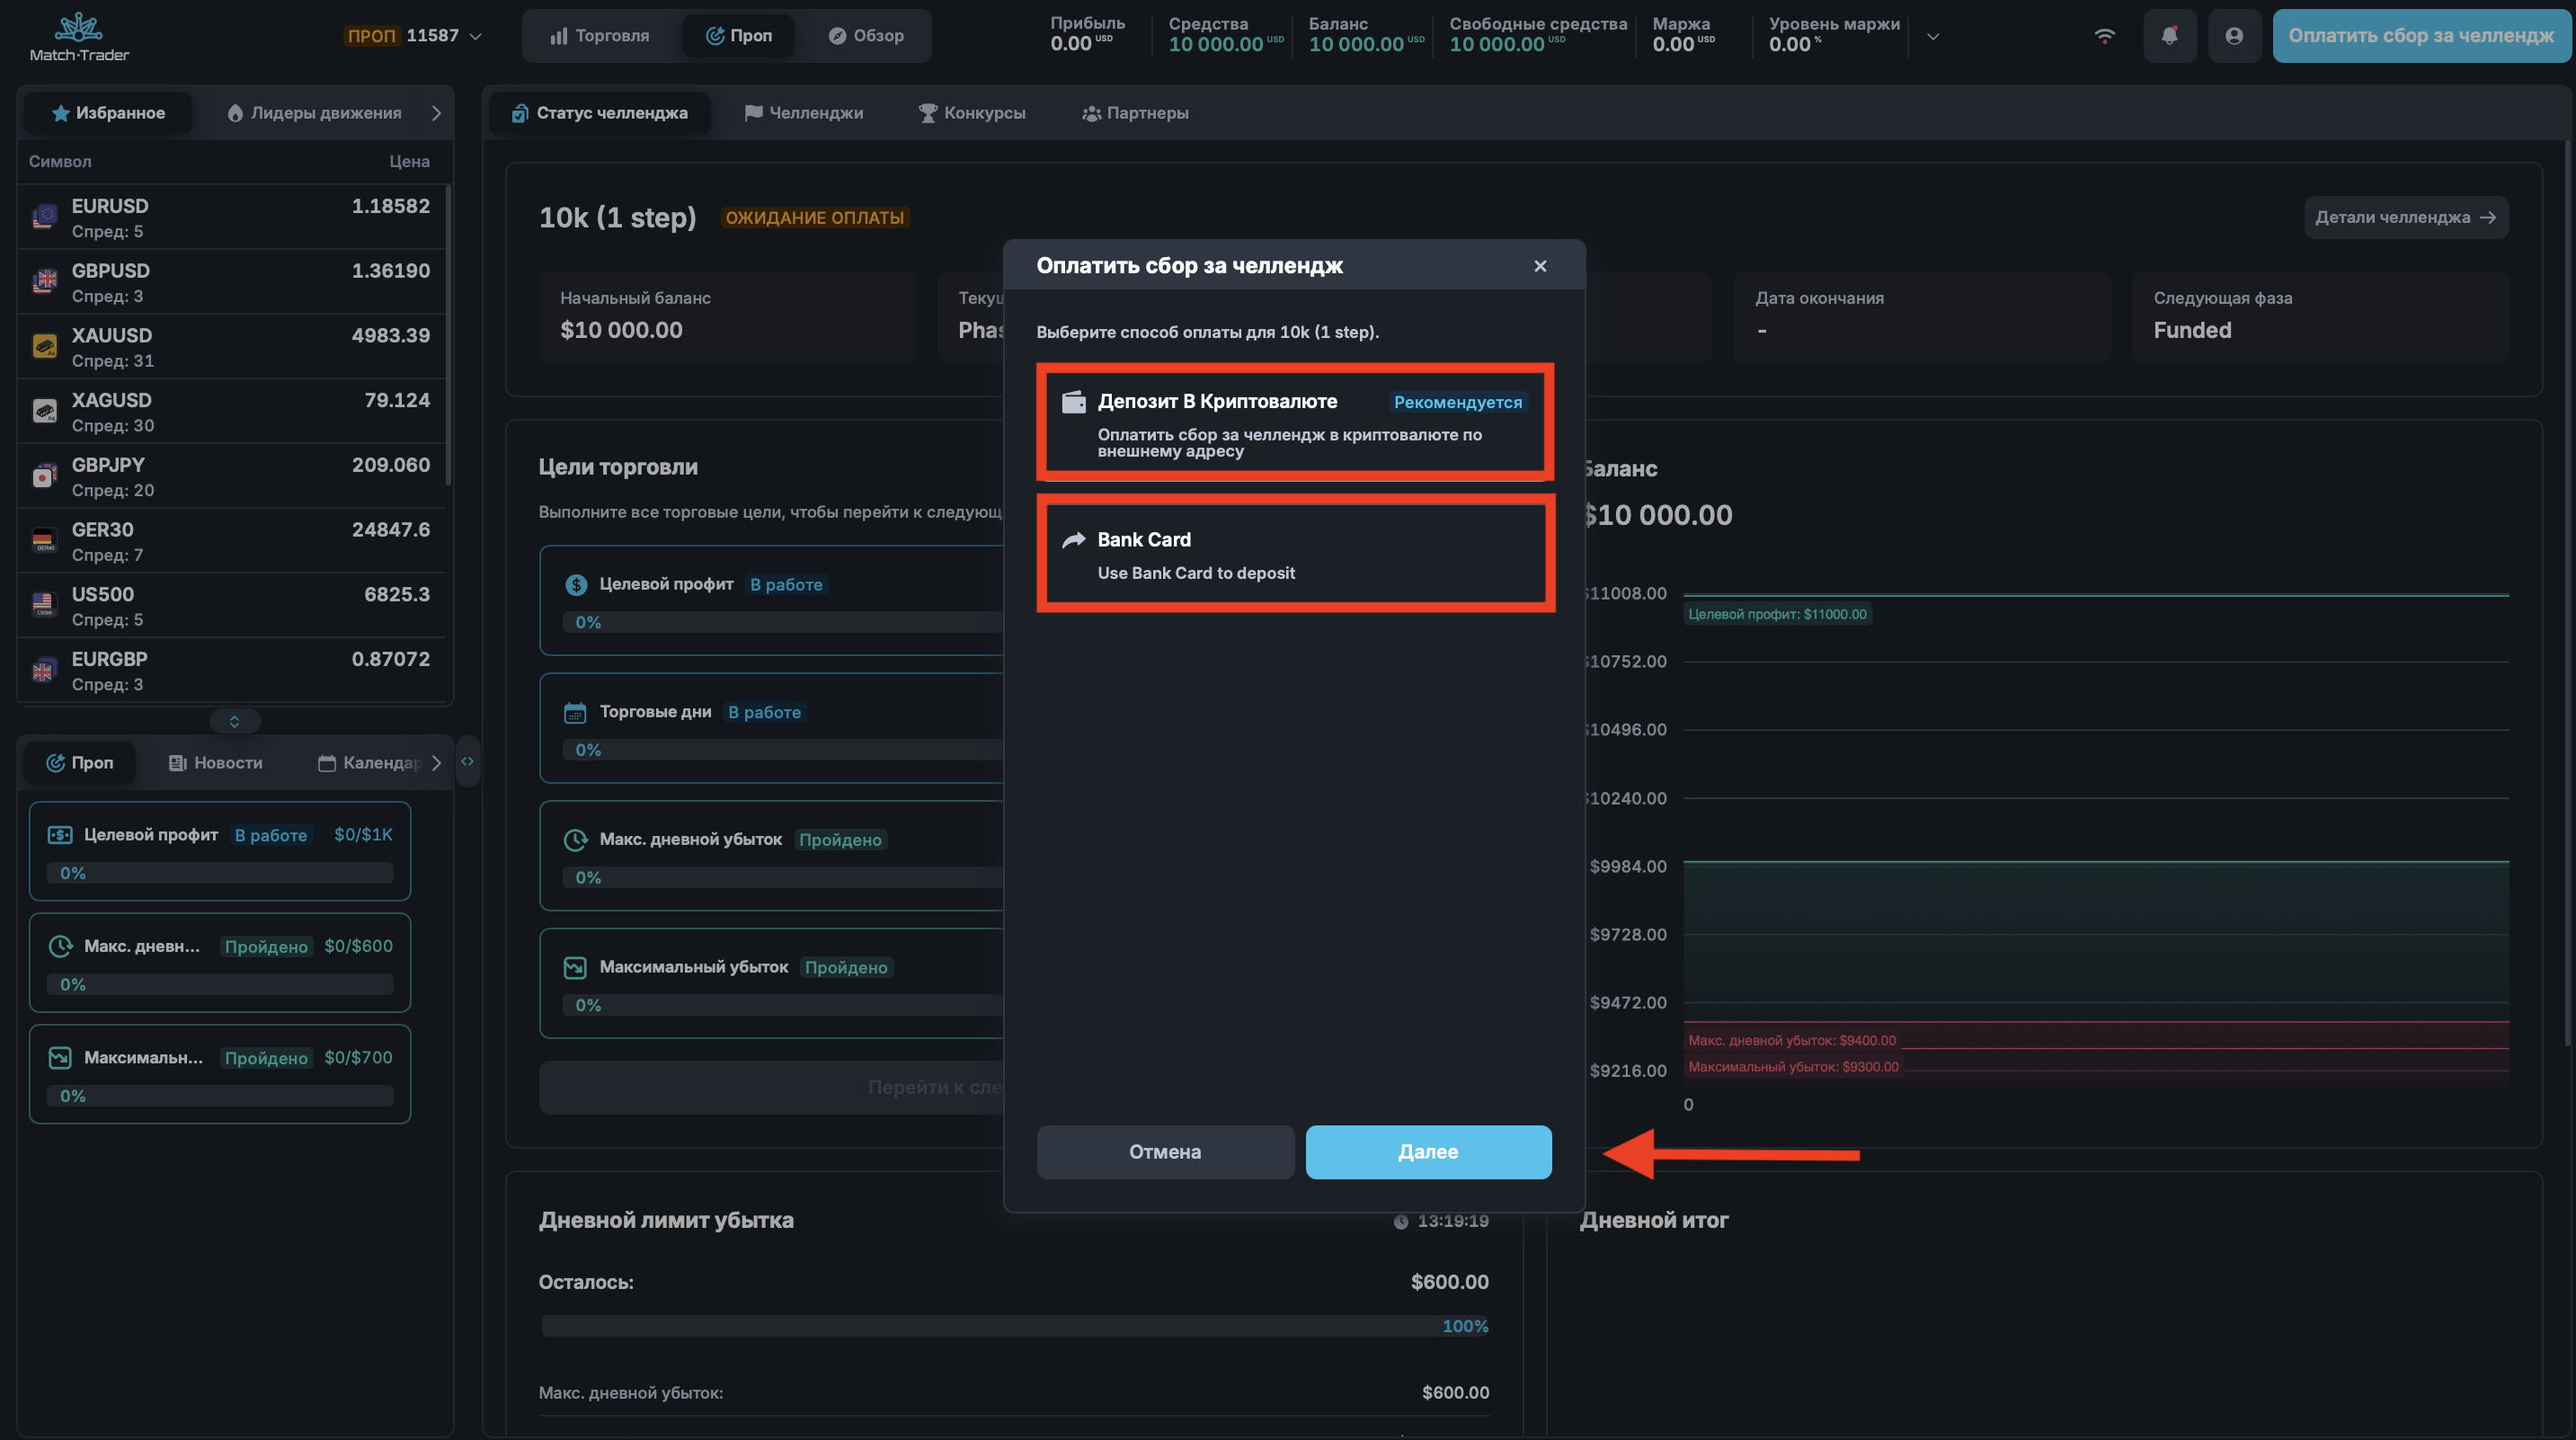Click the Bank Card arrow icon
Viewport: 2576px width, 1440px height.
point(1073,540)
